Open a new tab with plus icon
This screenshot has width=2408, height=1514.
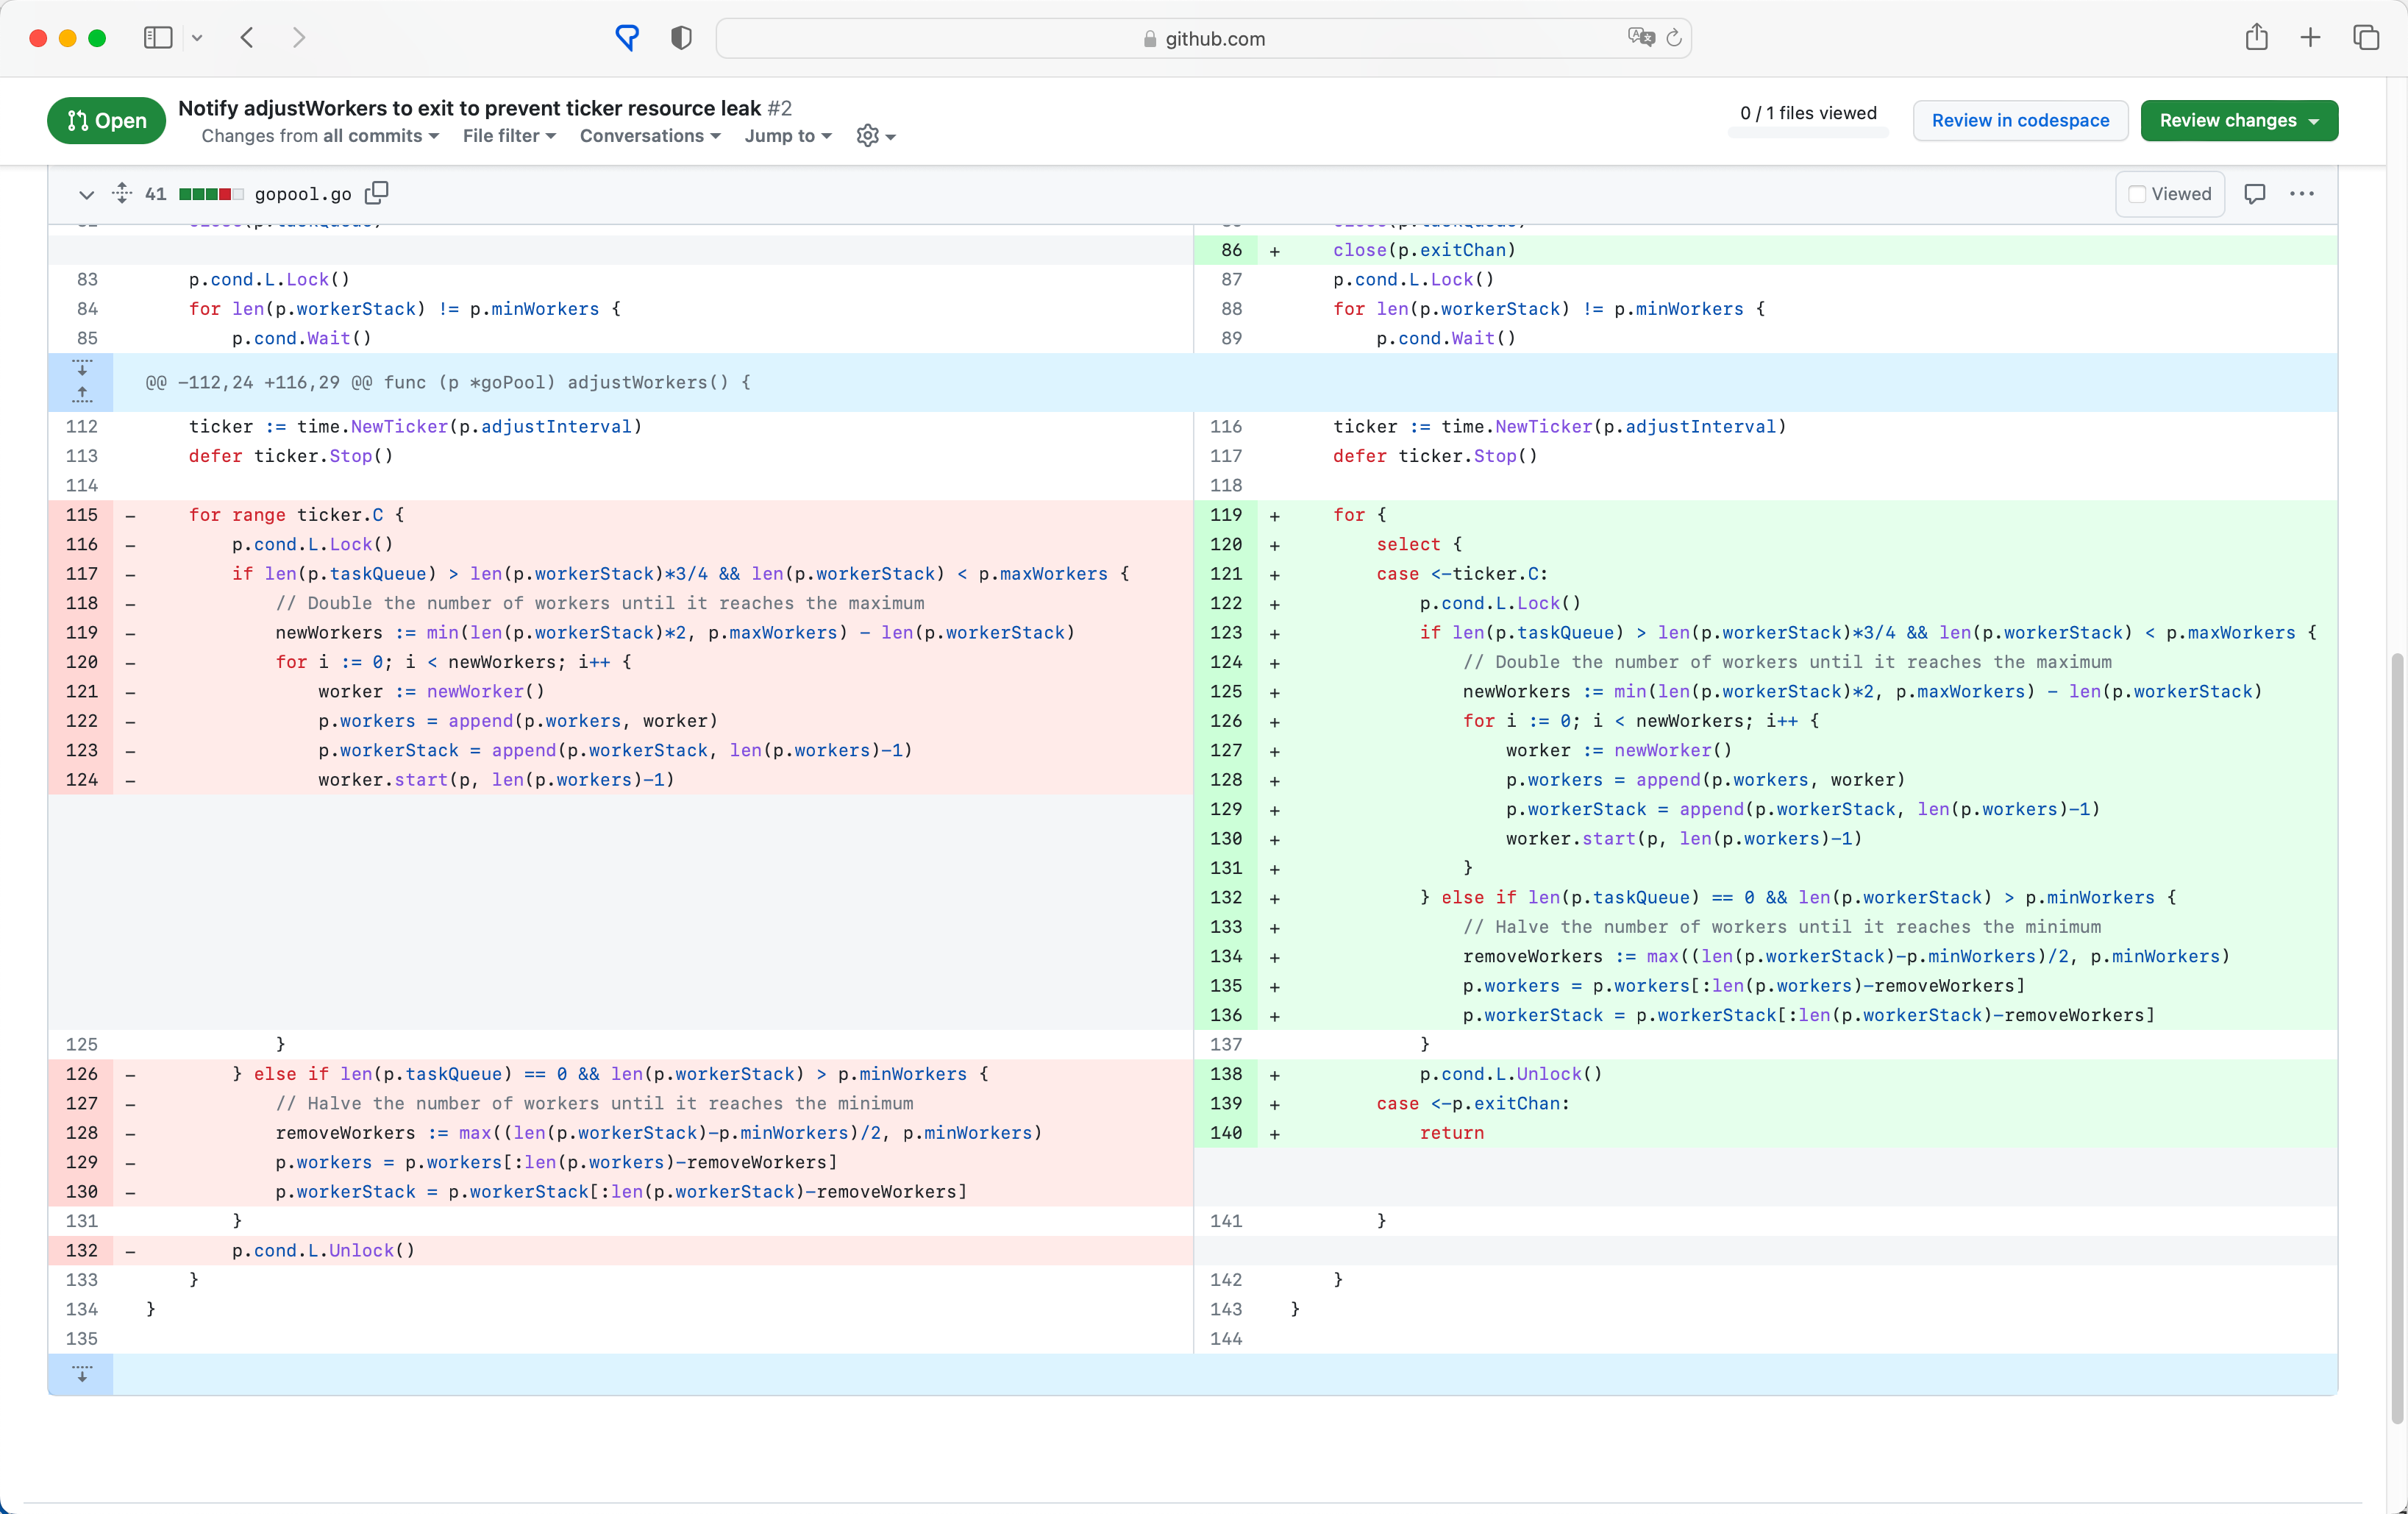point(2310,38)
